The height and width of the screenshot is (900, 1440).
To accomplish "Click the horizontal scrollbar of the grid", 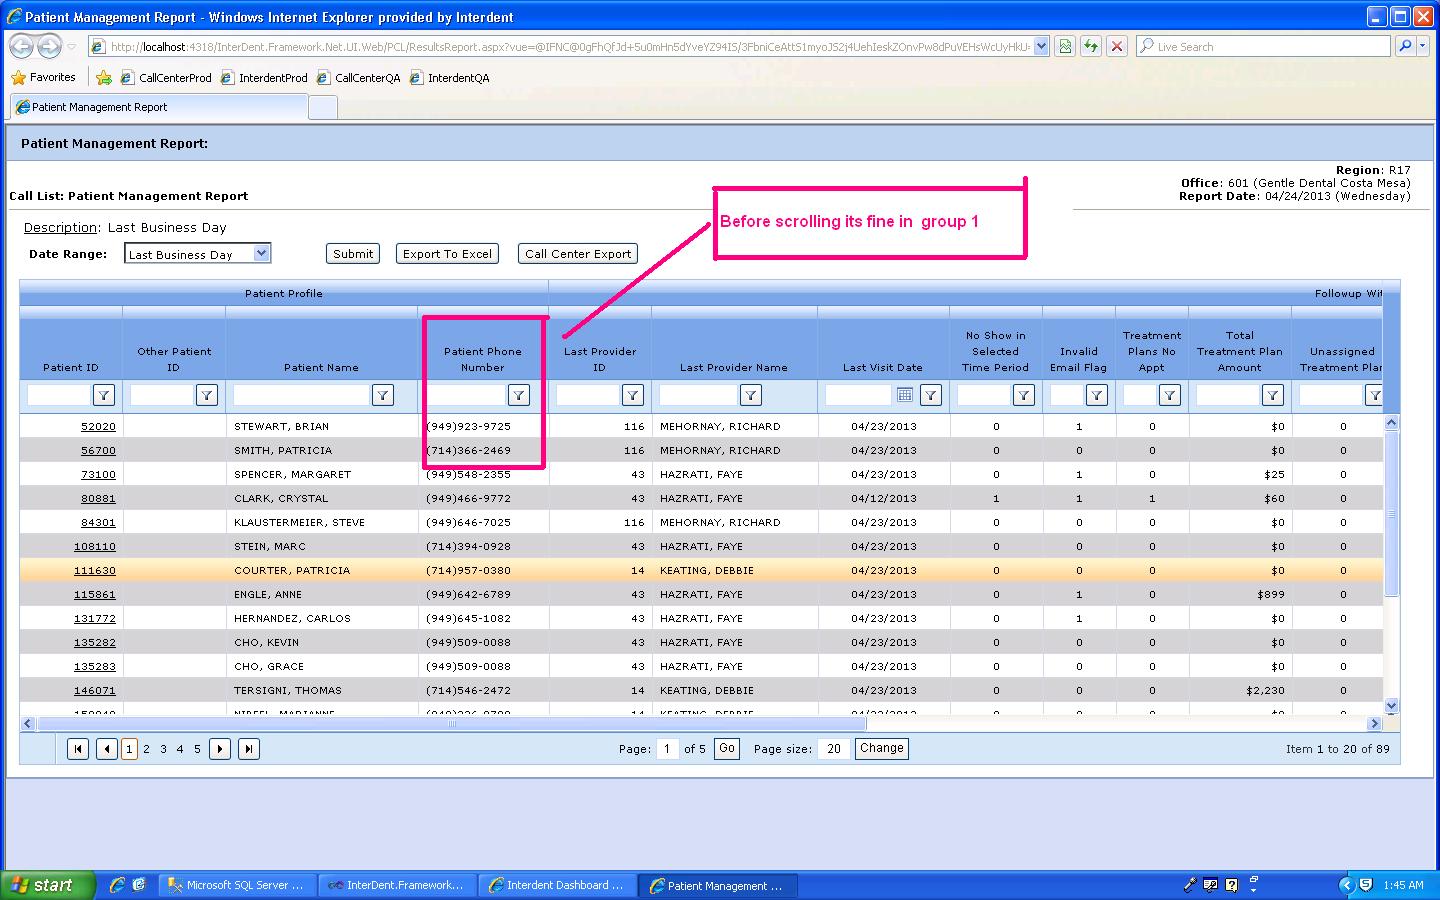I will tap(450, 723).
